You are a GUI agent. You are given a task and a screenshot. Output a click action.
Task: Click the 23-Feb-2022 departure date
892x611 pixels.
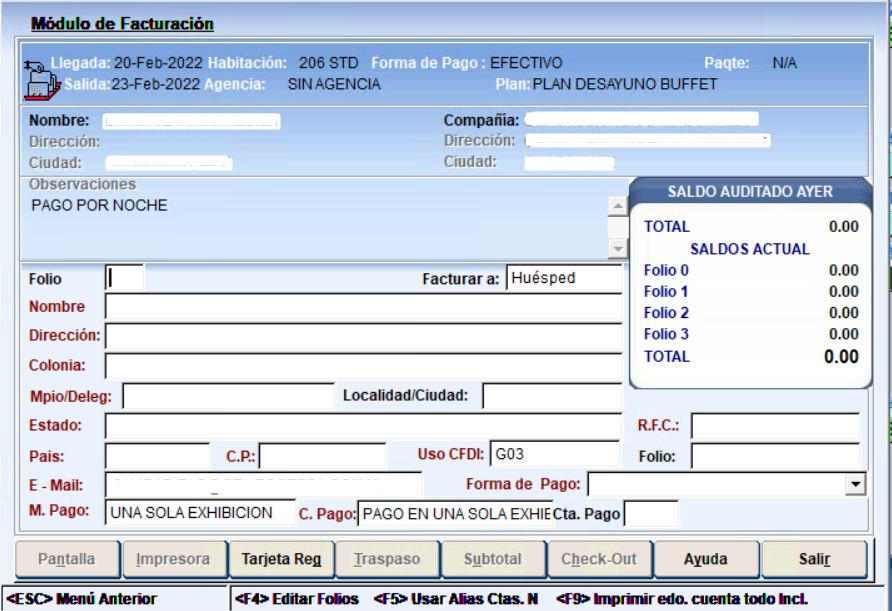[156, 84]
